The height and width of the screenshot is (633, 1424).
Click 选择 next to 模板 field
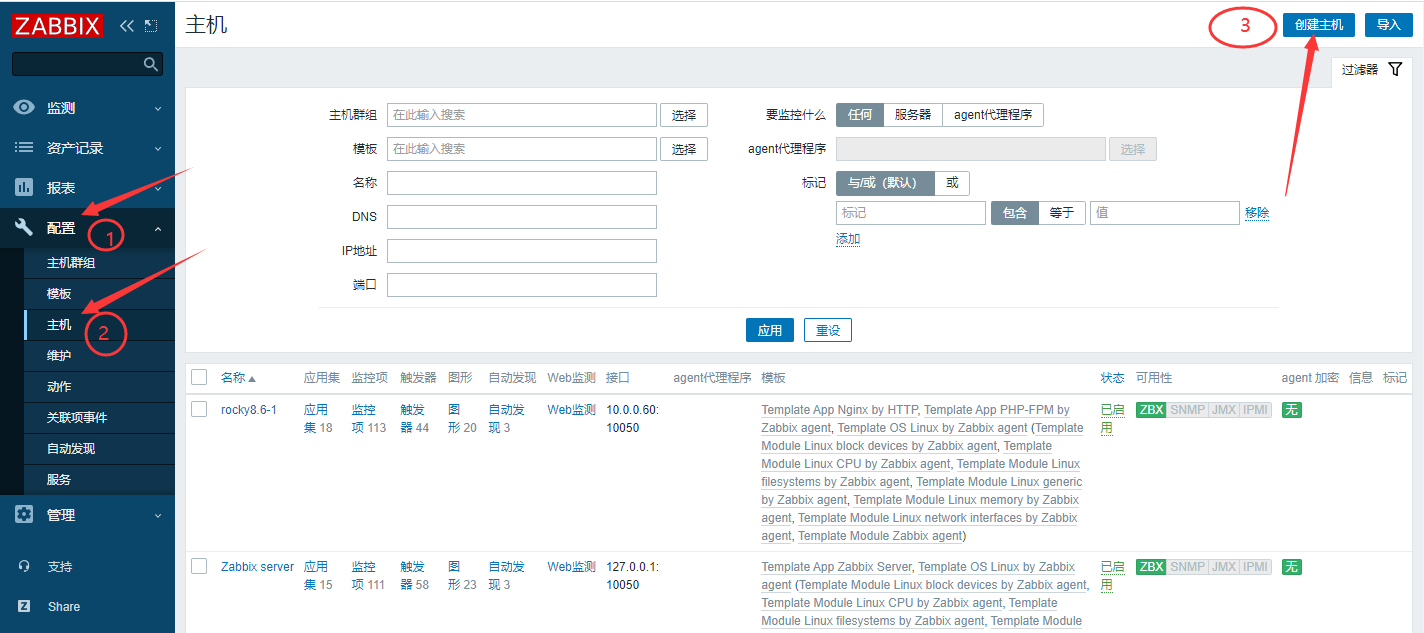coord(684,149)
